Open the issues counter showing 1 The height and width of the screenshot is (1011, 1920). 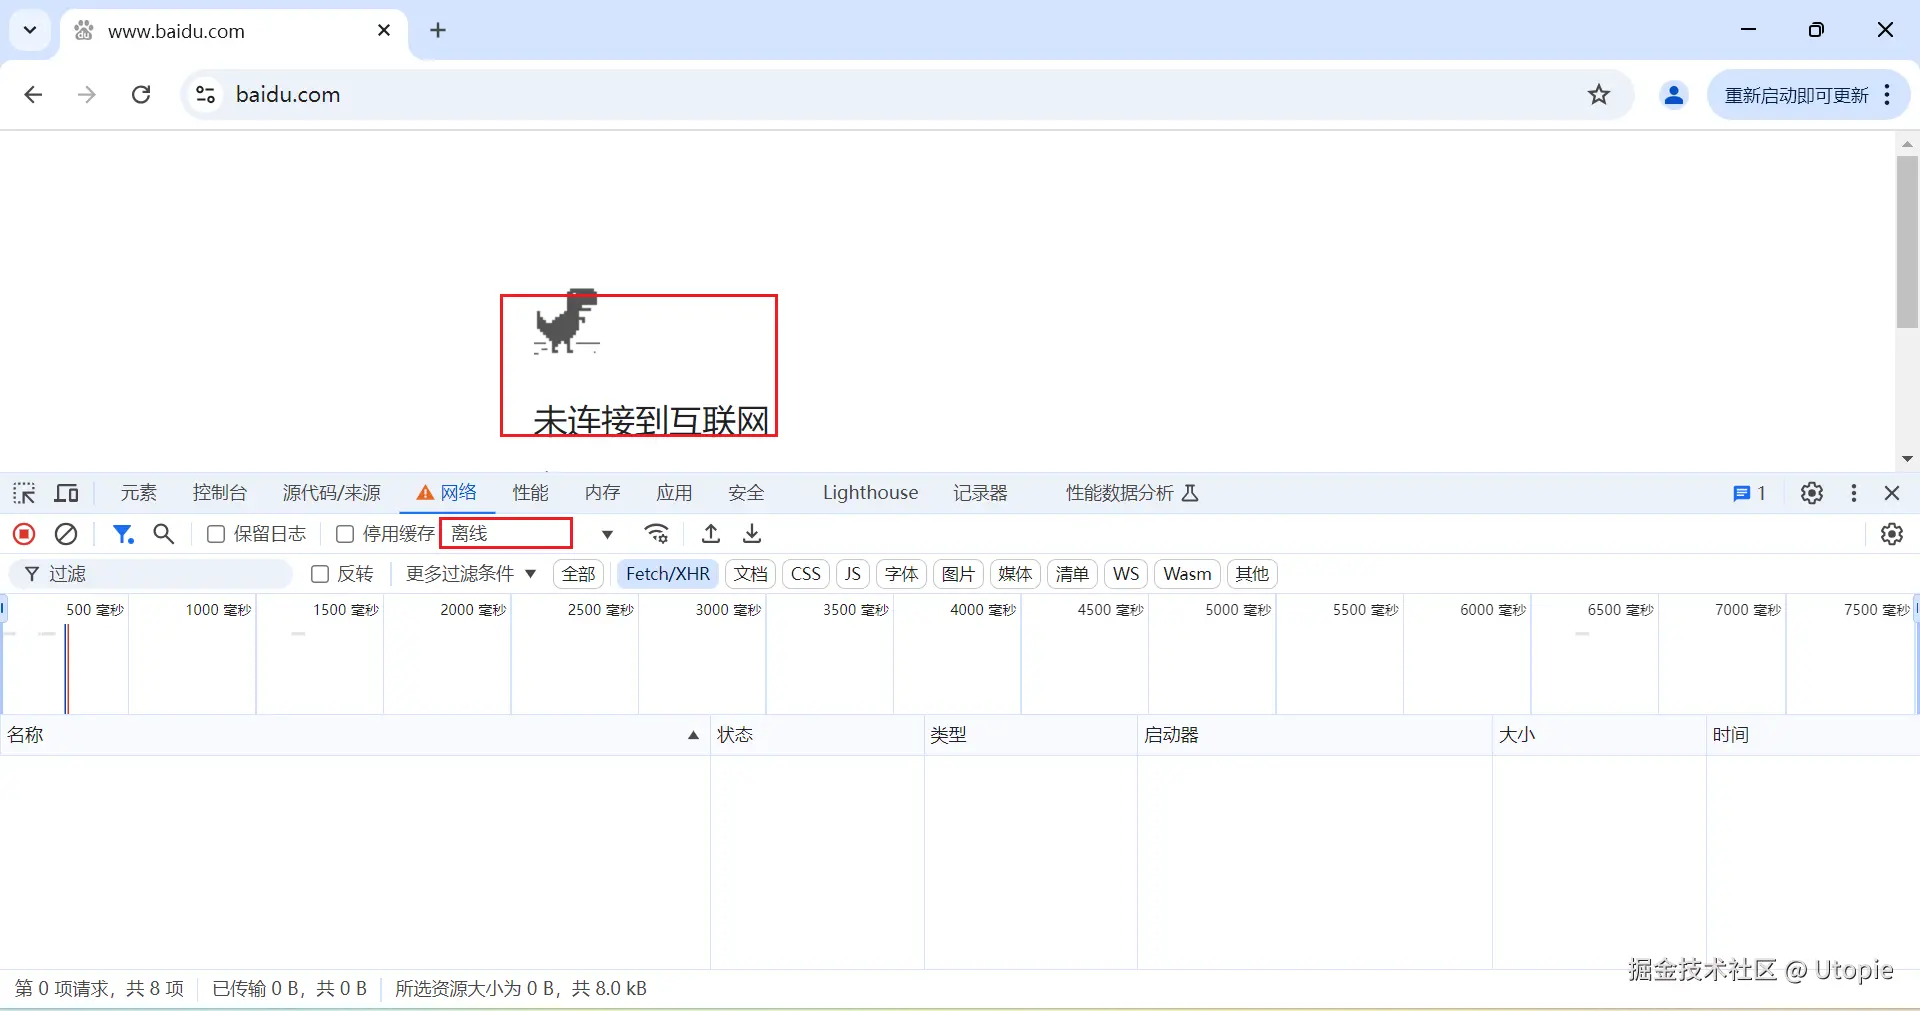point(1749,493)
